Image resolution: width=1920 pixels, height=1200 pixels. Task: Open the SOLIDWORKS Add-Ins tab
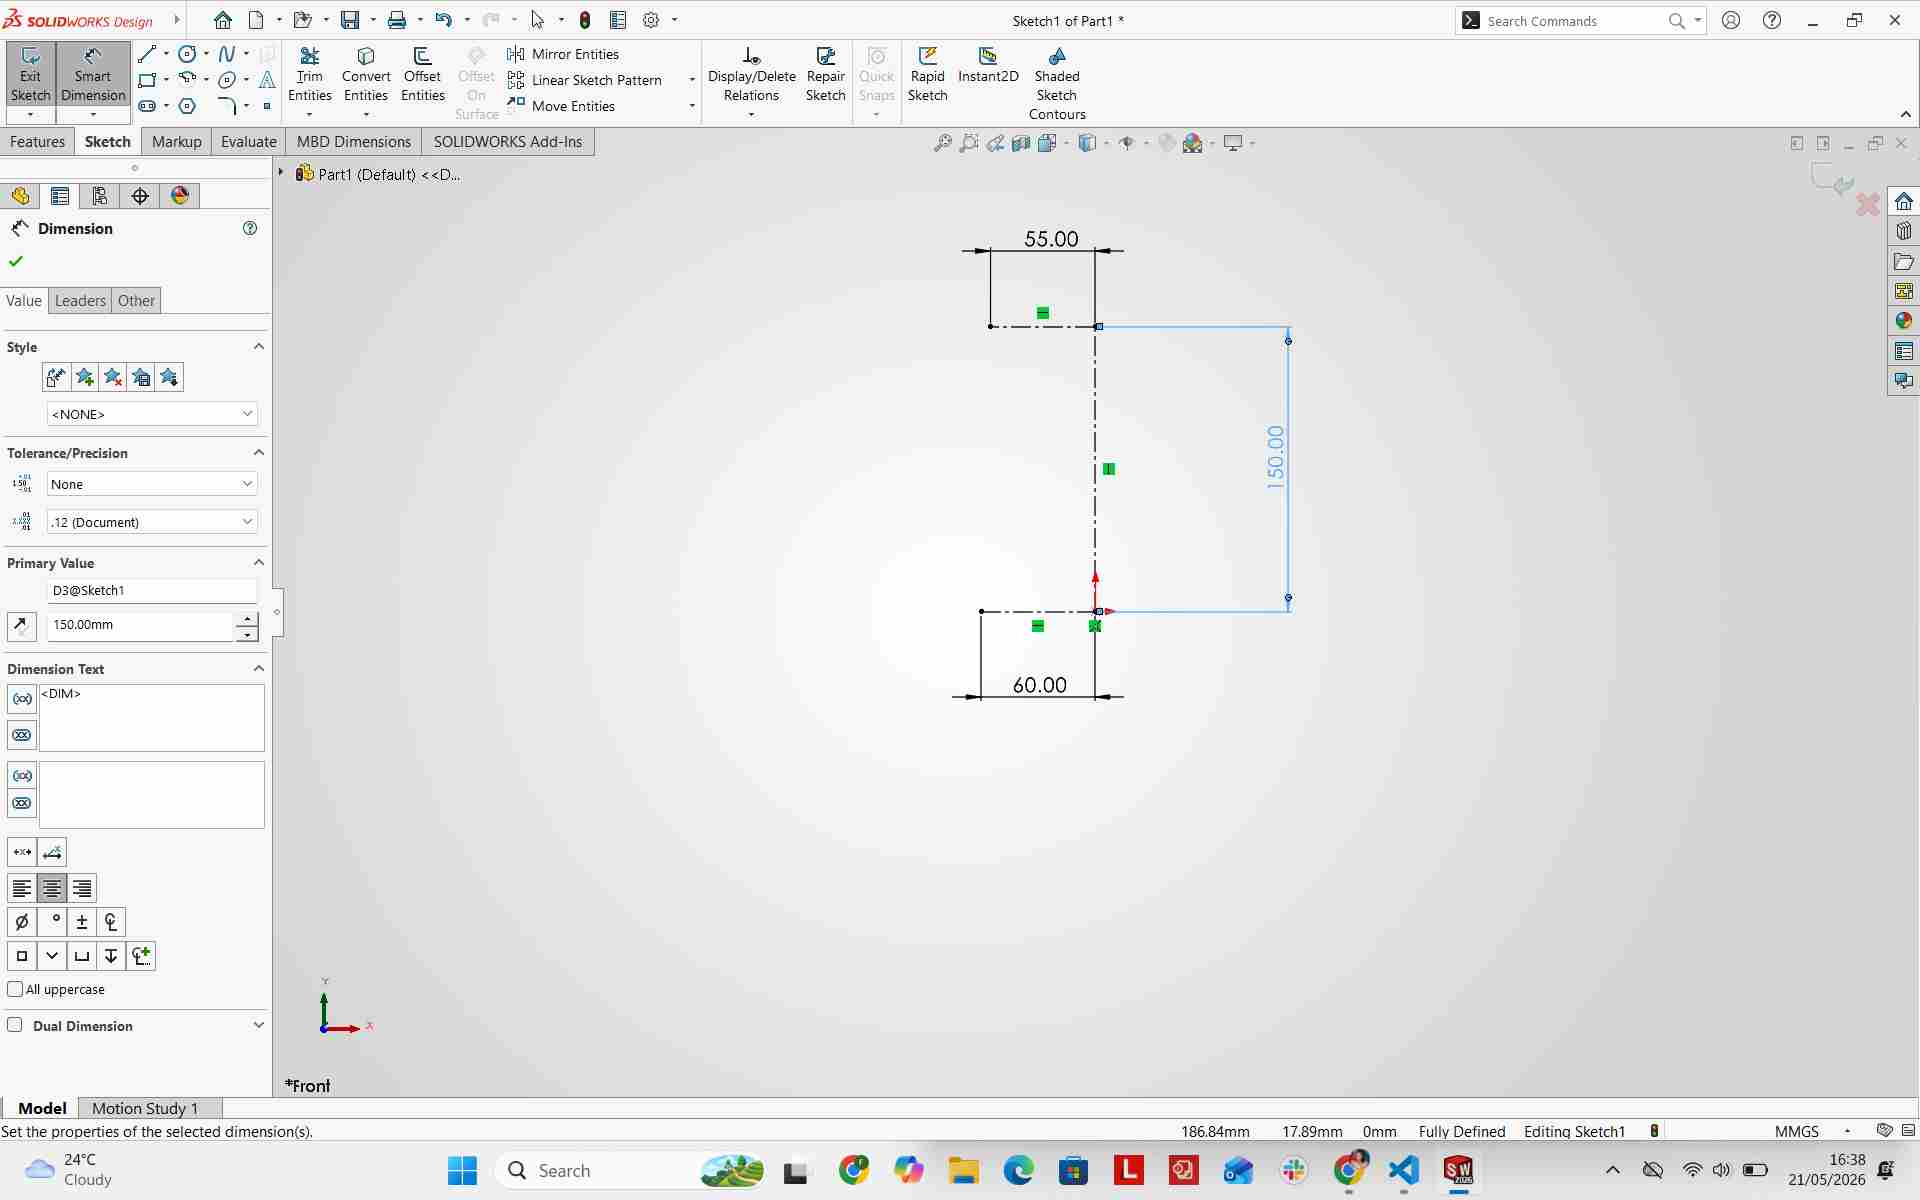[x=508, y=141]
